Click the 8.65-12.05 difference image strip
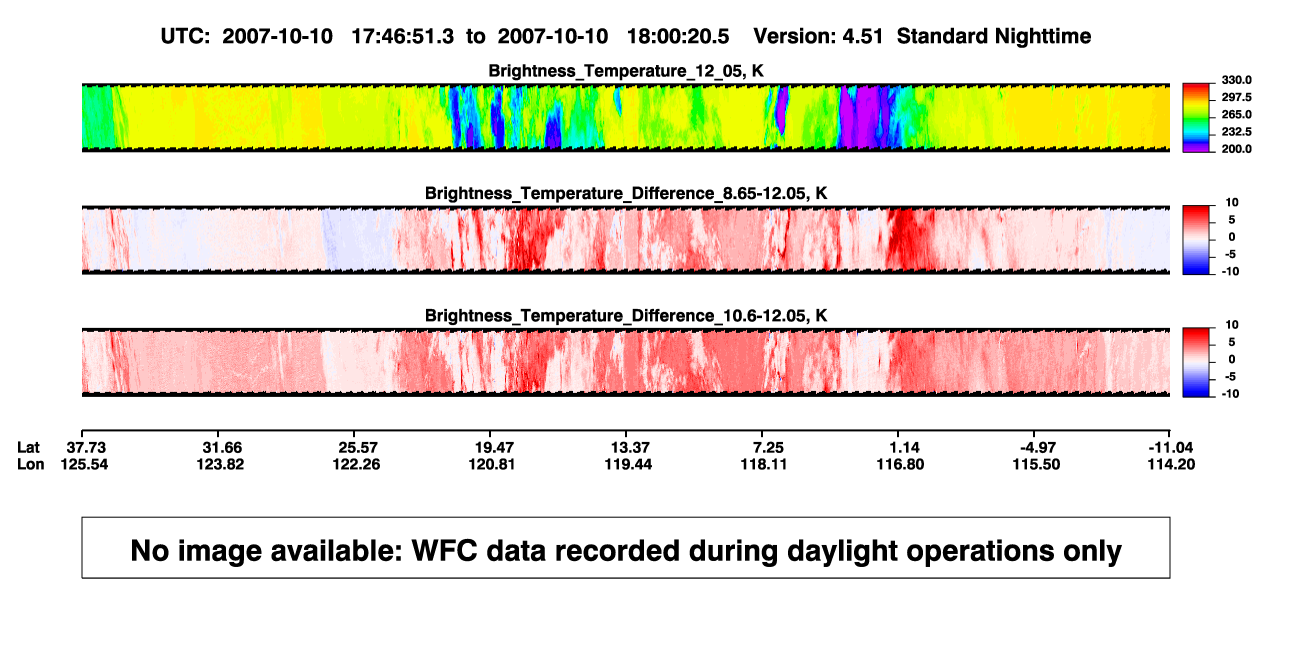The image size is (1300, 667). 626,240
